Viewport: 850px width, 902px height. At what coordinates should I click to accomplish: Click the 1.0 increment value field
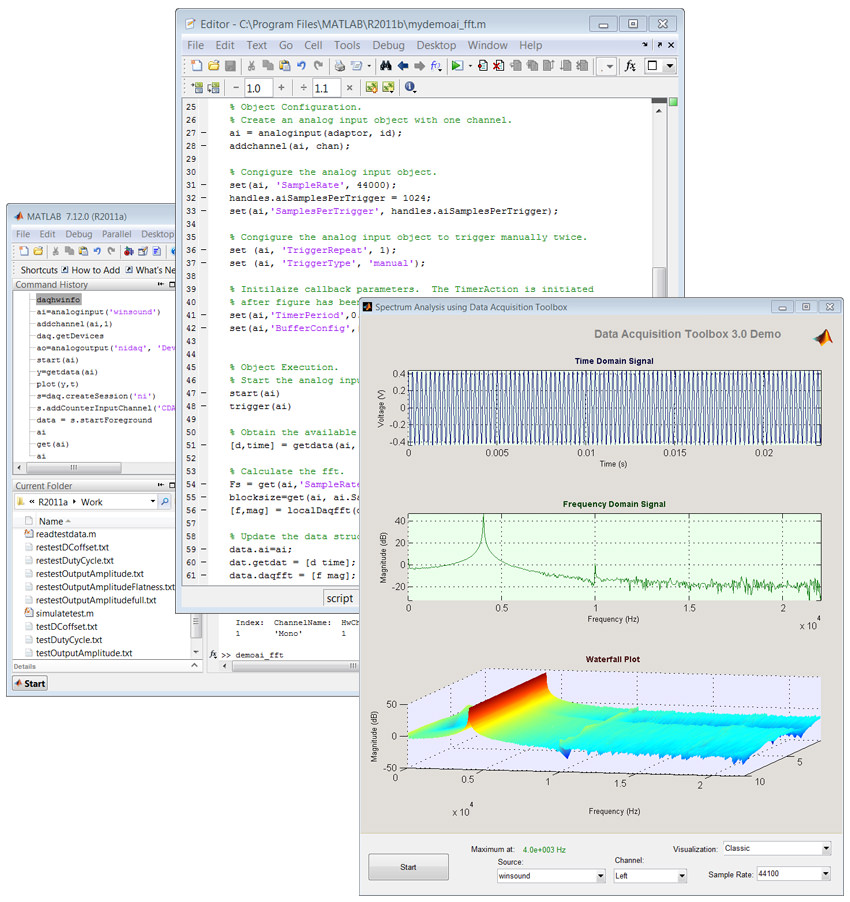(258, 88)
